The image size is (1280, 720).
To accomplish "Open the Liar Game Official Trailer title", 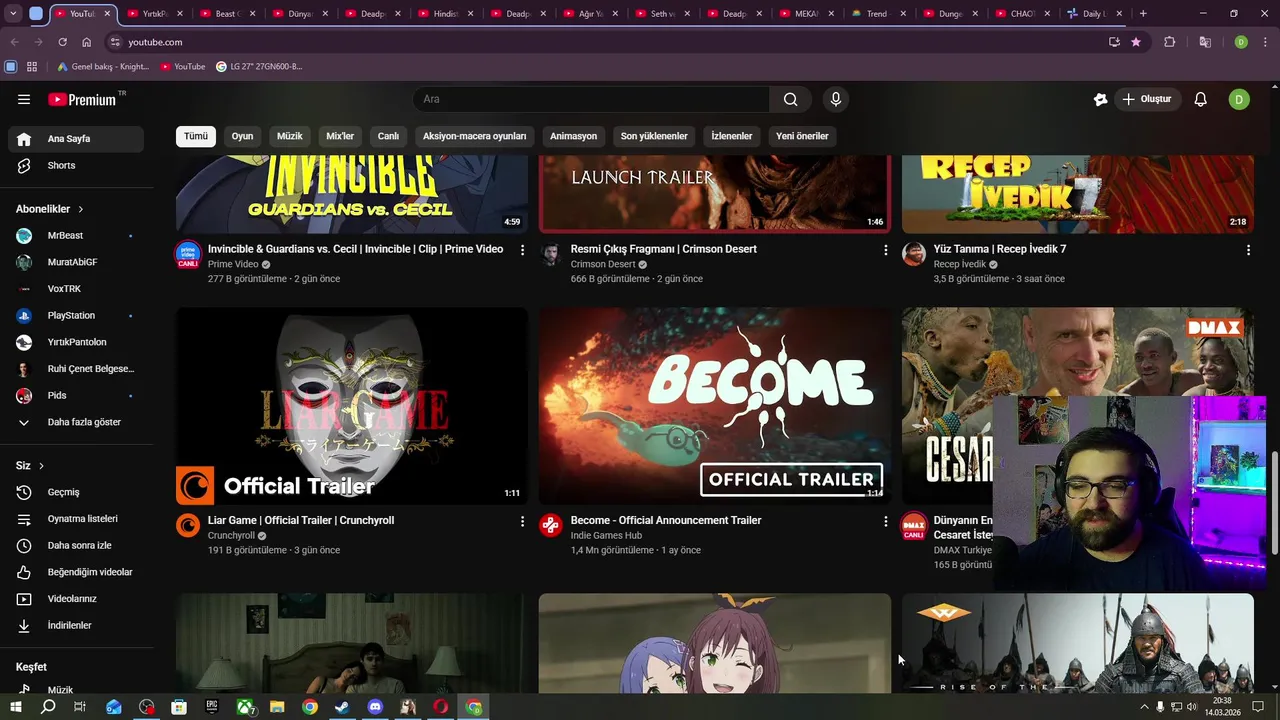I will 301,520.
